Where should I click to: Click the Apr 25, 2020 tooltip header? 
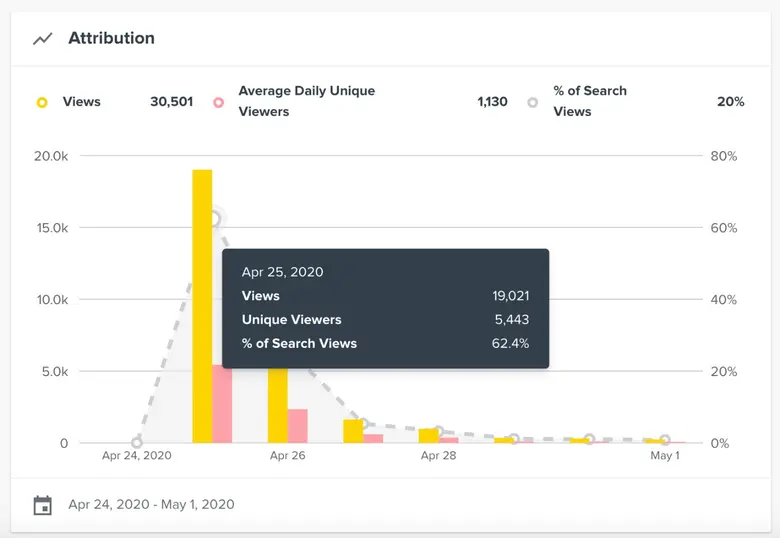click(x=282, y=272)
